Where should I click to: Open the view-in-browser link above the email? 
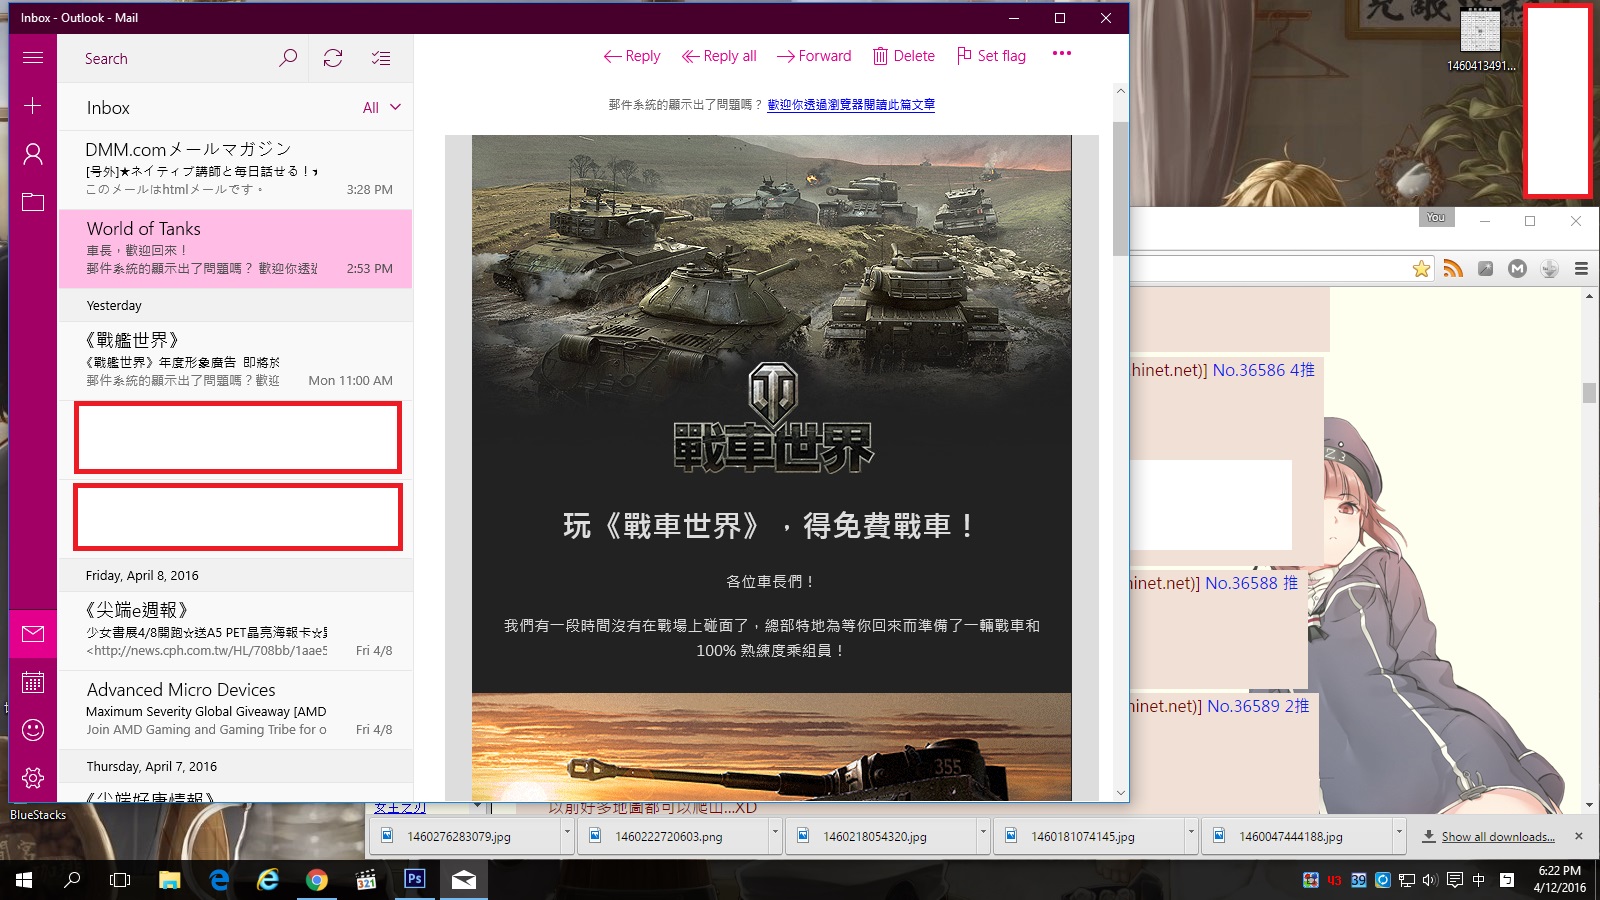click(x=851, y=105)
